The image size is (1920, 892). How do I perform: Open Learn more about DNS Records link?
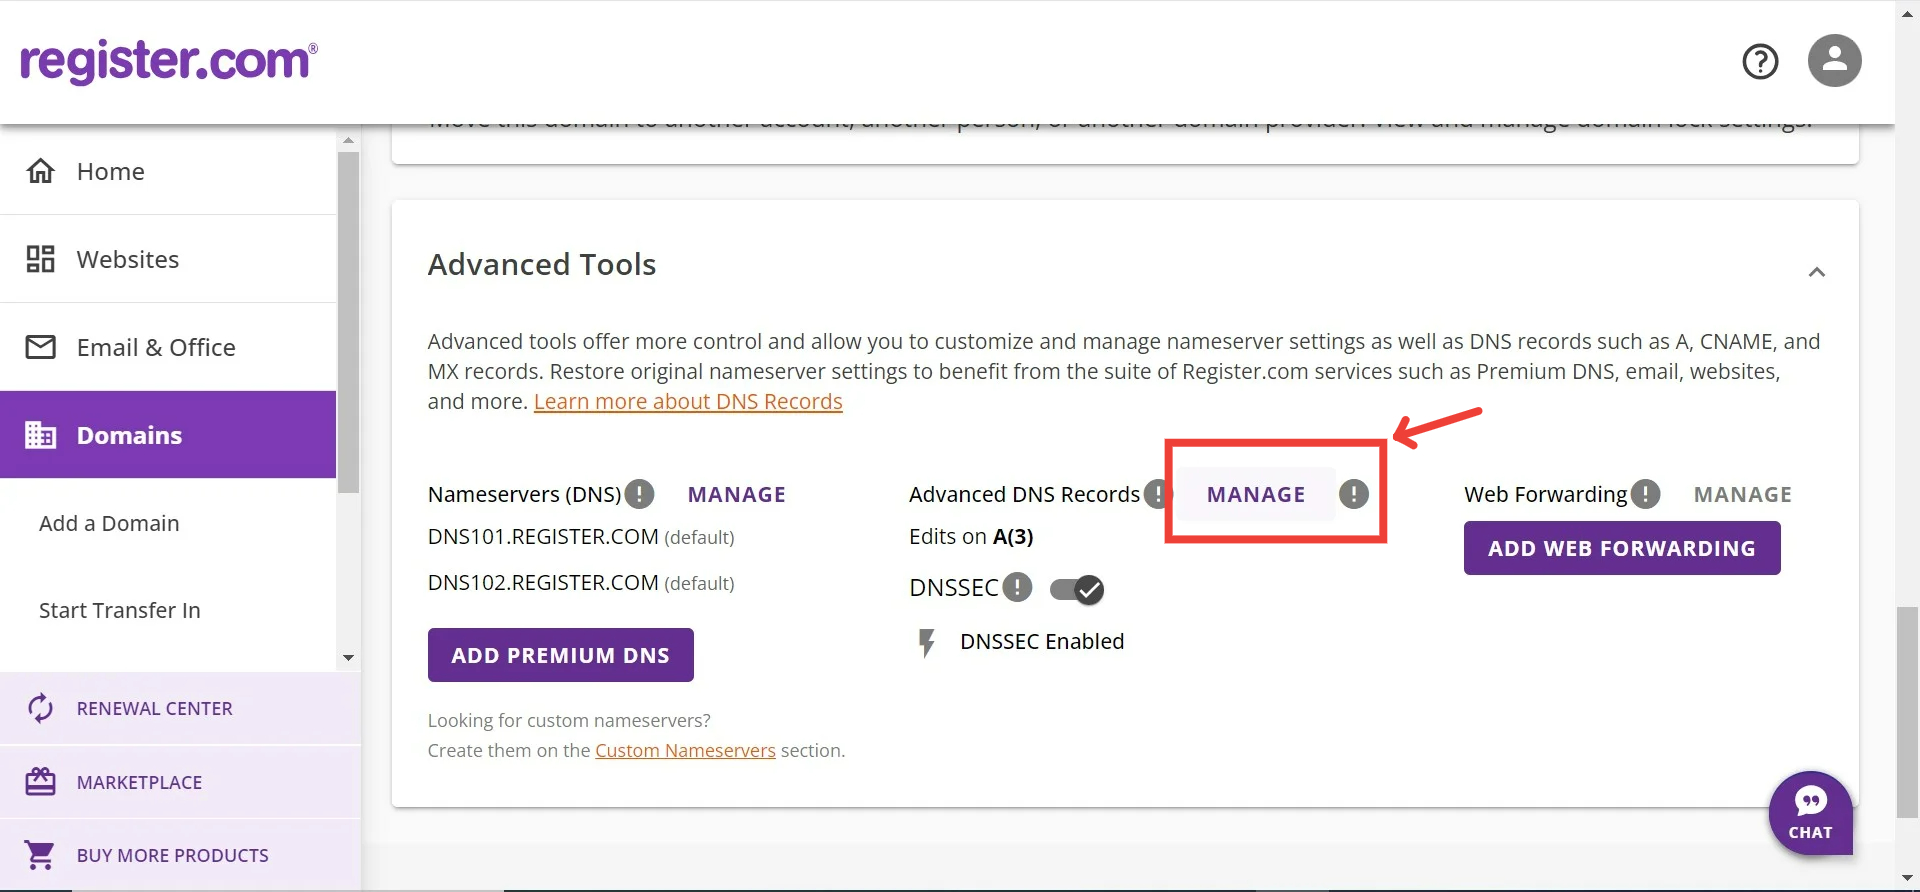(x=688, y=401)
